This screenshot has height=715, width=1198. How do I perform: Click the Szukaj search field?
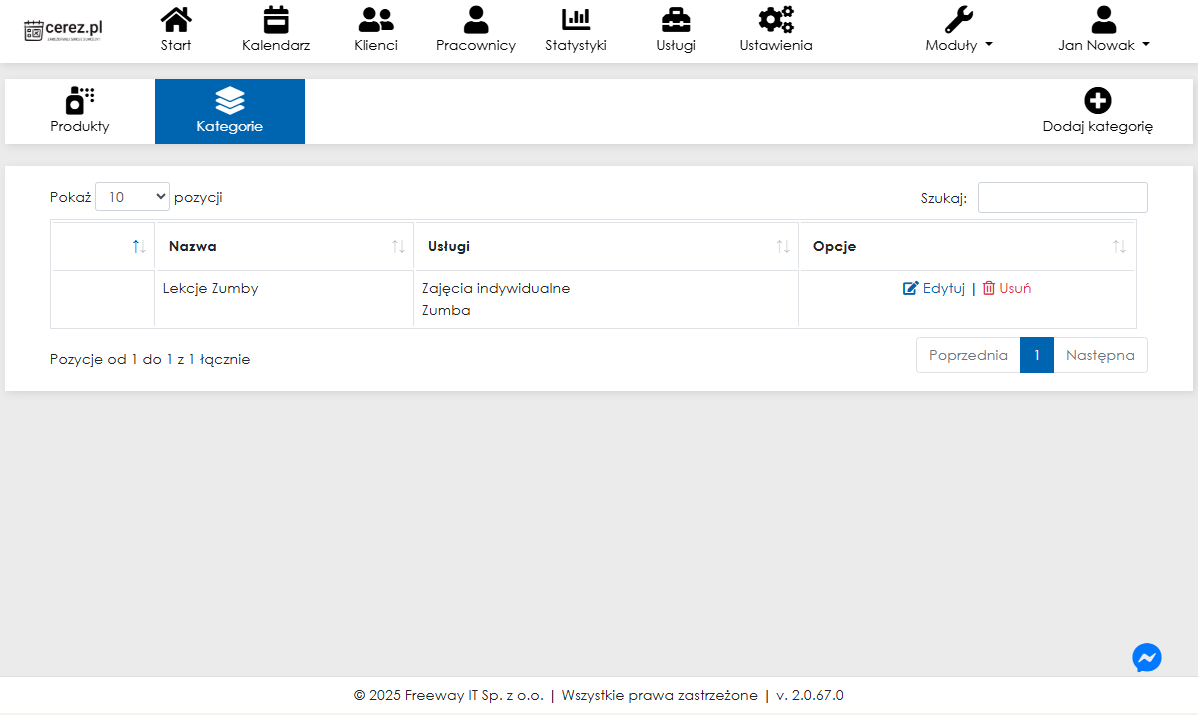[x=1062, y=197]
